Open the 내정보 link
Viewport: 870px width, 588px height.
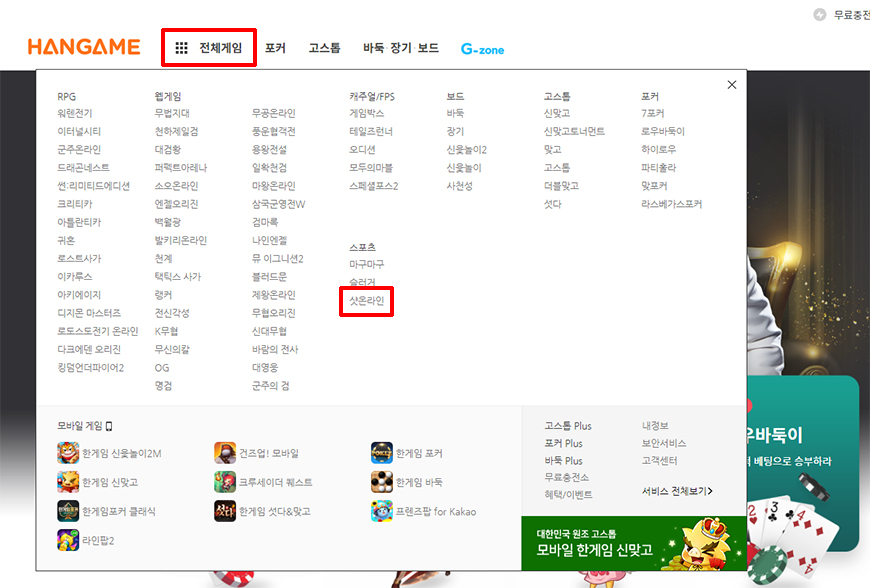click(655, 426)
